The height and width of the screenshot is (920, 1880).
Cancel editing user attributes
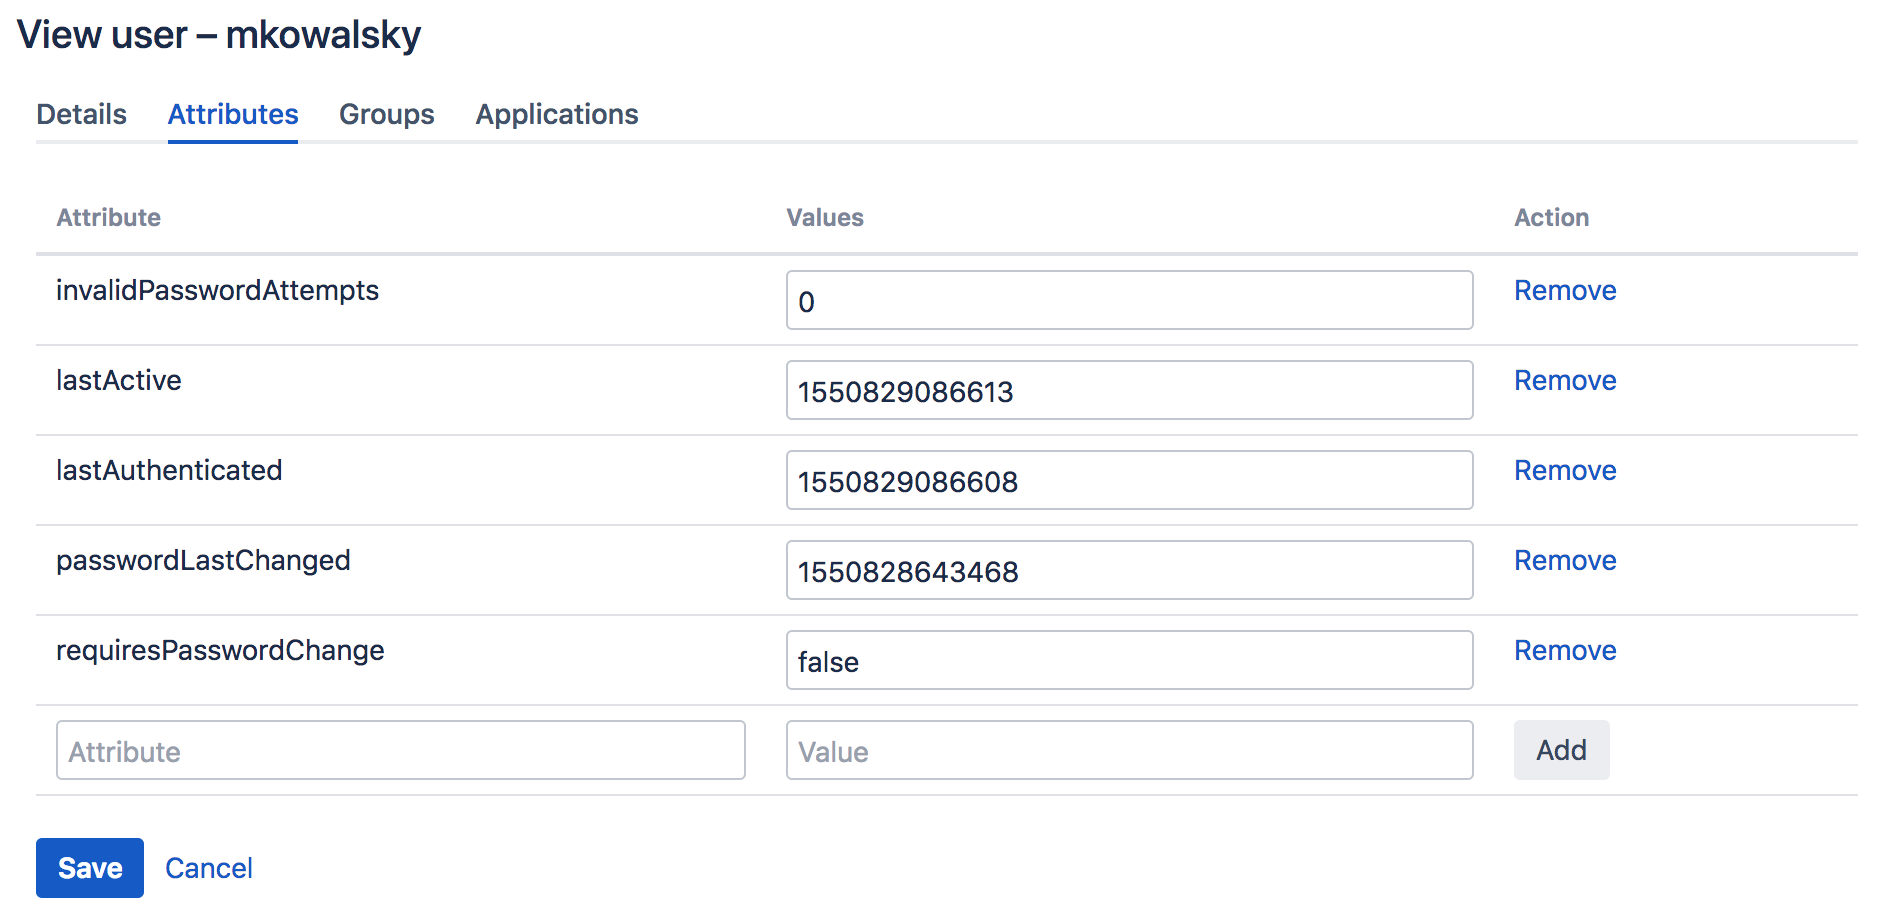click(x=208, y=868)
